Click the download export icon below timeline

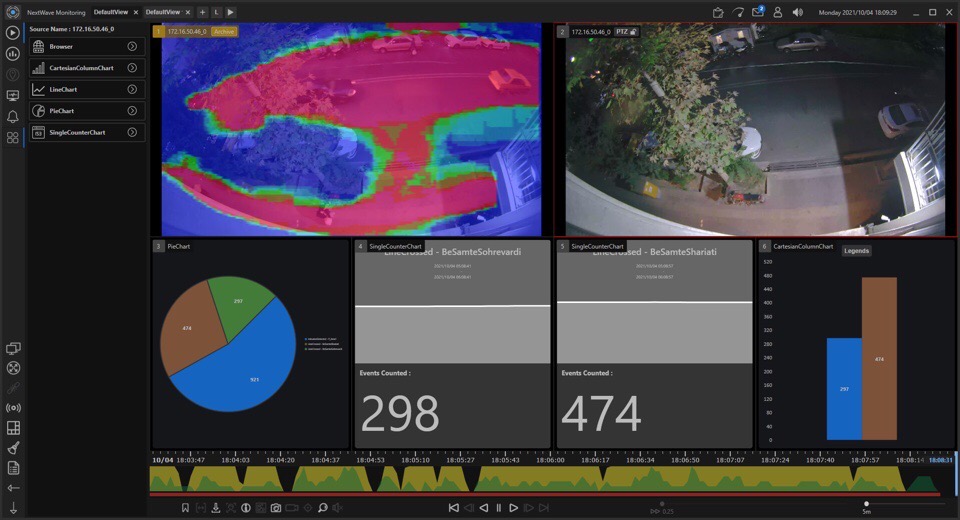click(215, 508)
